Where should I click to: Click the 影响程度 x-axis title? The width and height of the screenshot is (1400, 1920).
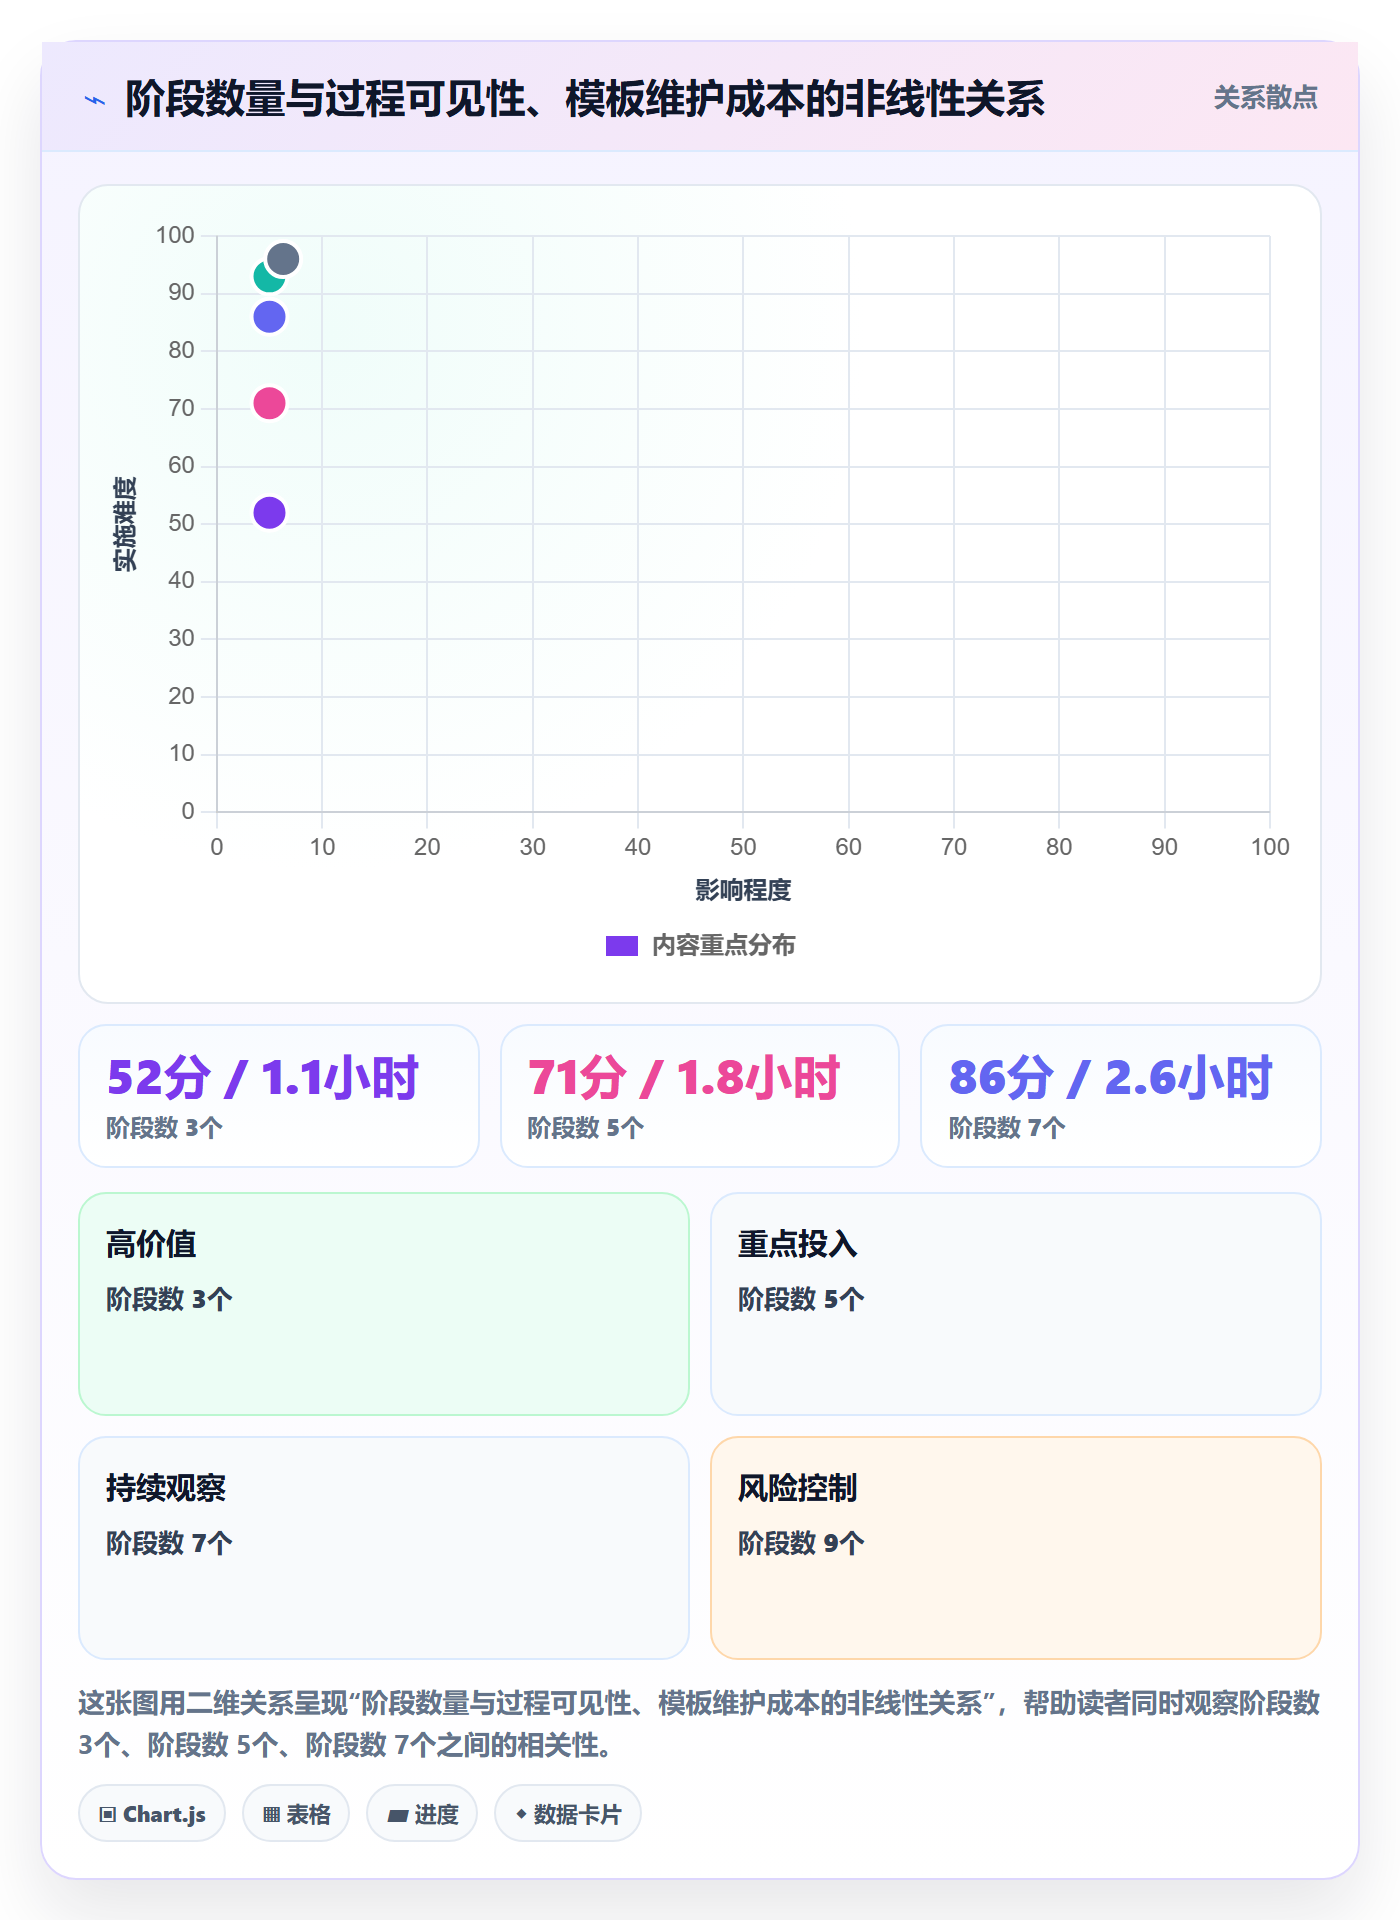click(x=743, y=890)
